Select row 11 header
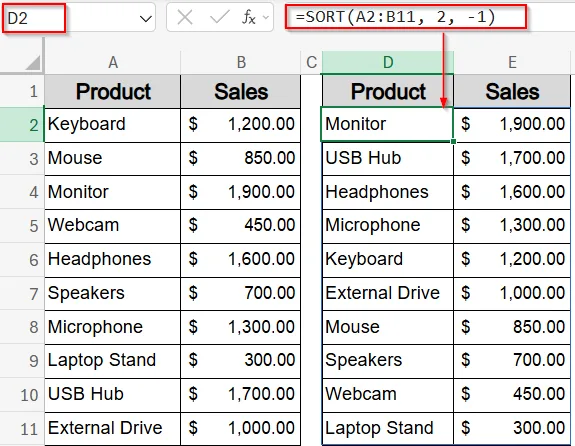Screen dimensions: 575x446 22,429
